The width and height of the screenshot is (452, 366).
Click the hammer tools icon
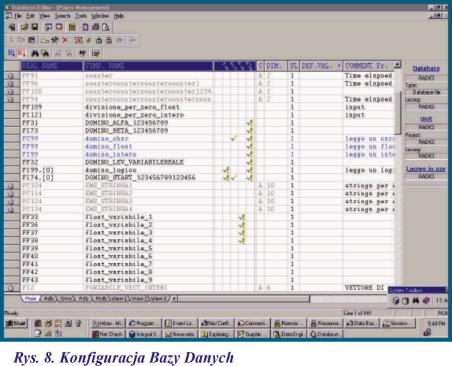click(x=55, y=40)
